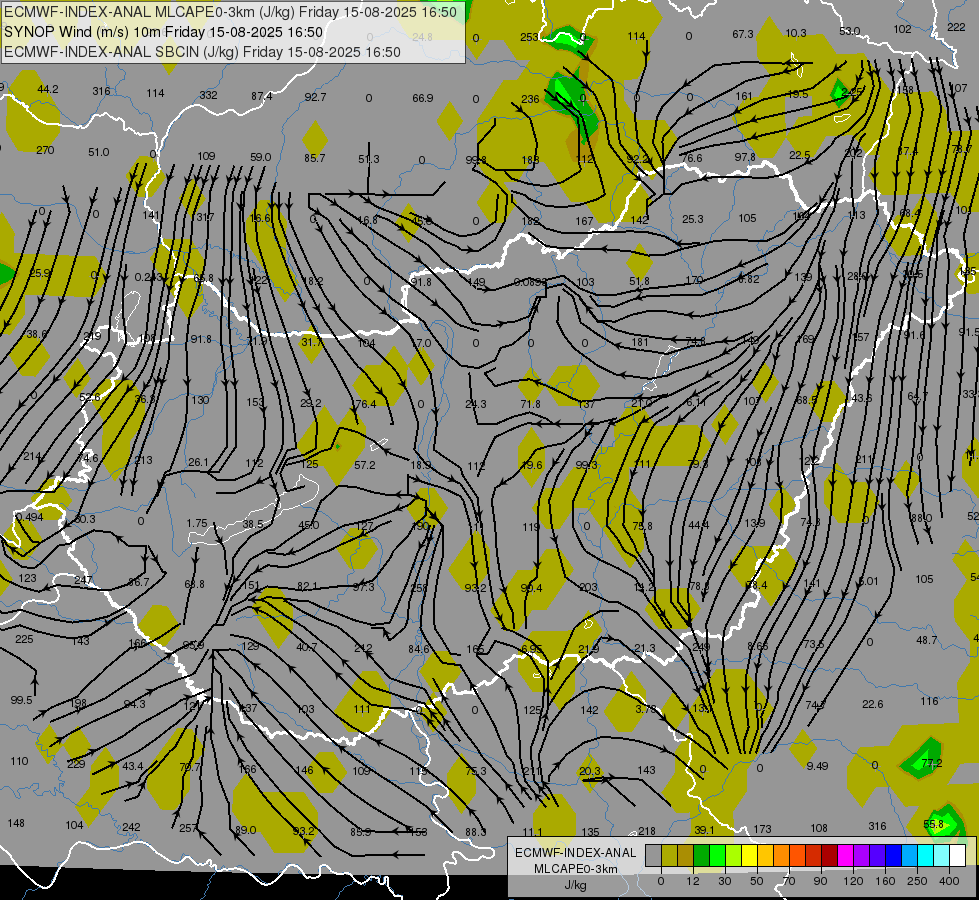Screen dimensions: 979x900
Task: Click the J/kg unit label in legend
Action: point(576,885)
